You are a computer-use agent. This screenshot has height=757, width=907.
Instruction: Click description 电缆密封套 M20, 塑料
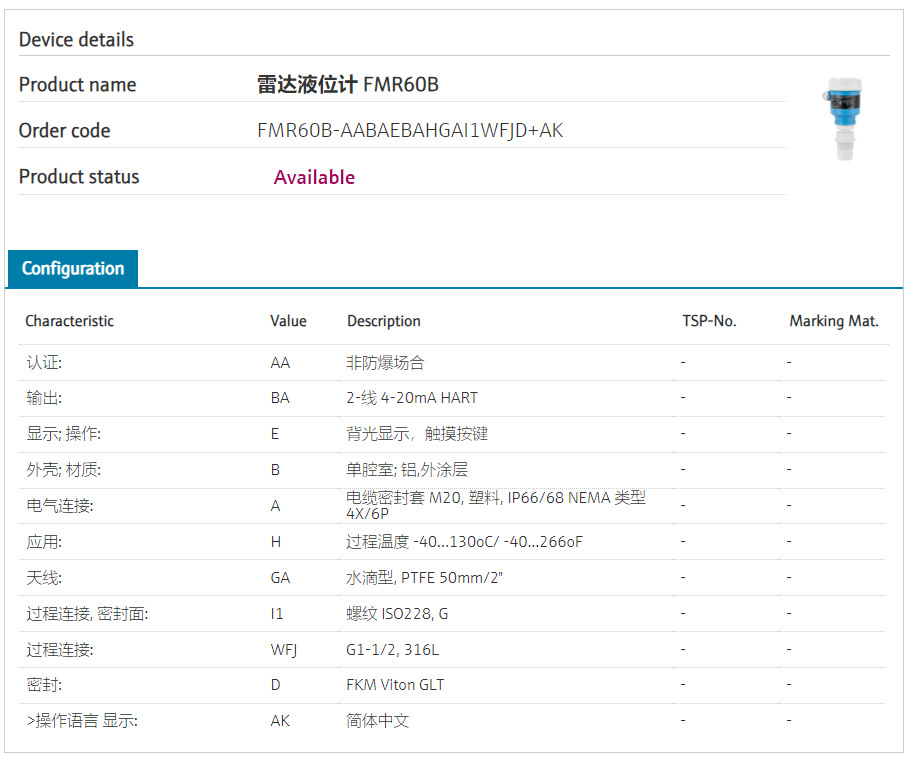[495, 505]
